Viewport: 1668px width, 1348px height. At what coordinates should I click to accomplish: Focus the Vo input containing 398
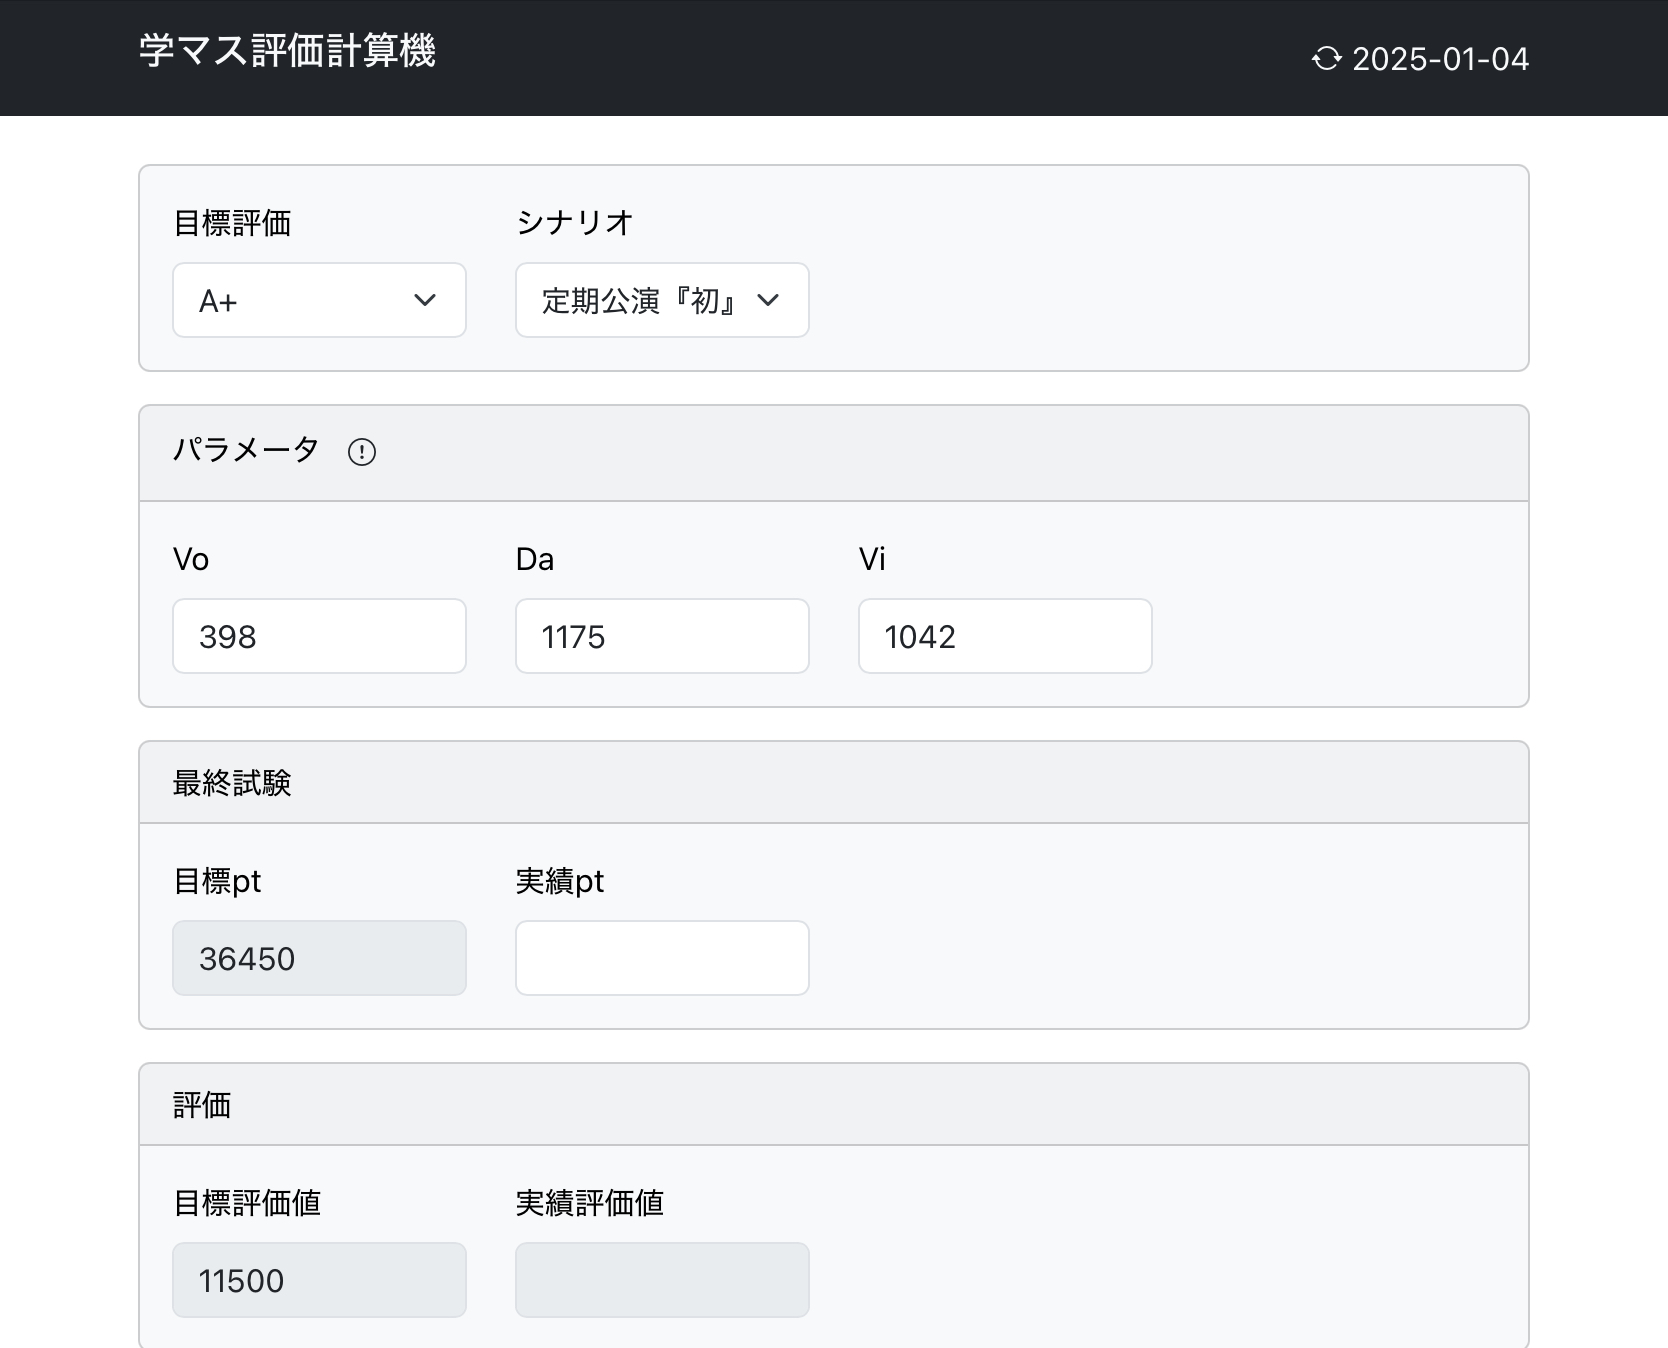[x=319, y=636]
